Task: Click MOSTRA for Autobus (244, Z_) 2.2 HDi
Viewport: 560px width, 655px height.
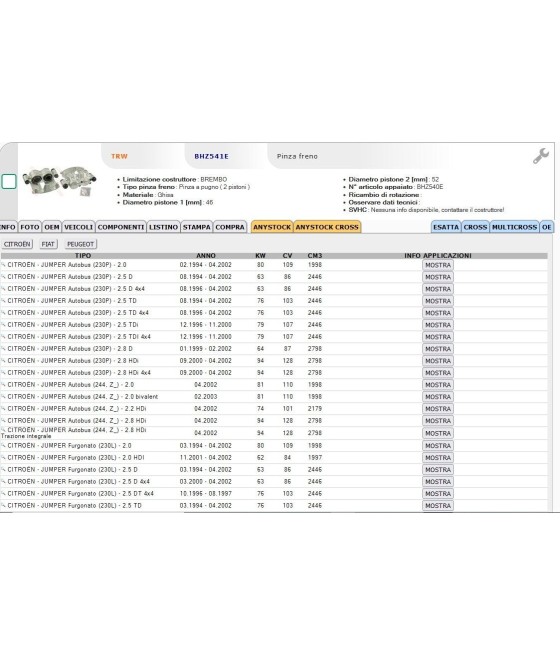Action: [x=438, y=409]
